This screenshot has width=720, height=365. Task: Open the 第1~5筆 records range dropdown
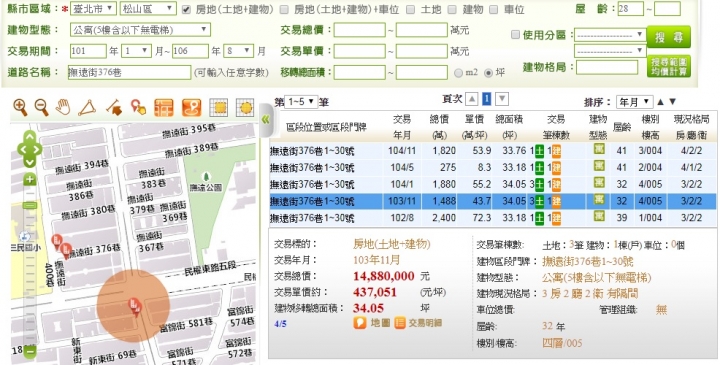(301, 101)
